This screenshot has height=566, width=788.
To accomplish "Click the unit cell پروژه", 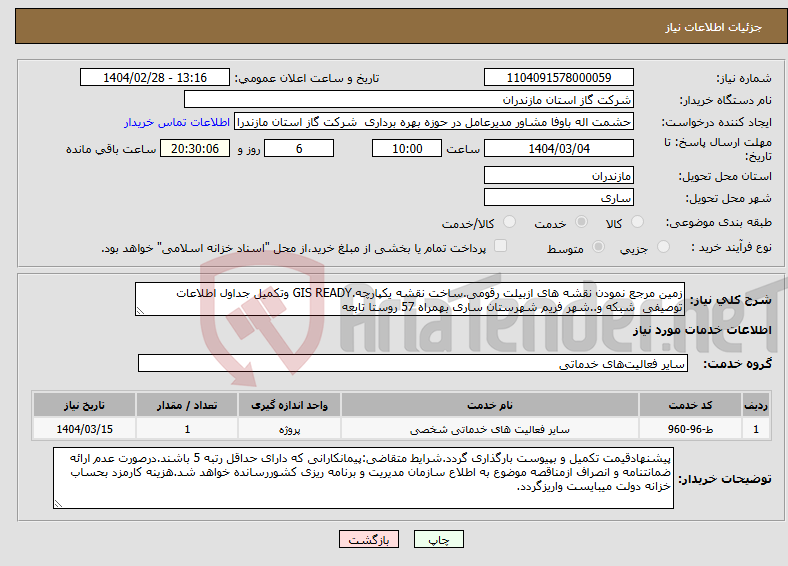I will [289, 429].
